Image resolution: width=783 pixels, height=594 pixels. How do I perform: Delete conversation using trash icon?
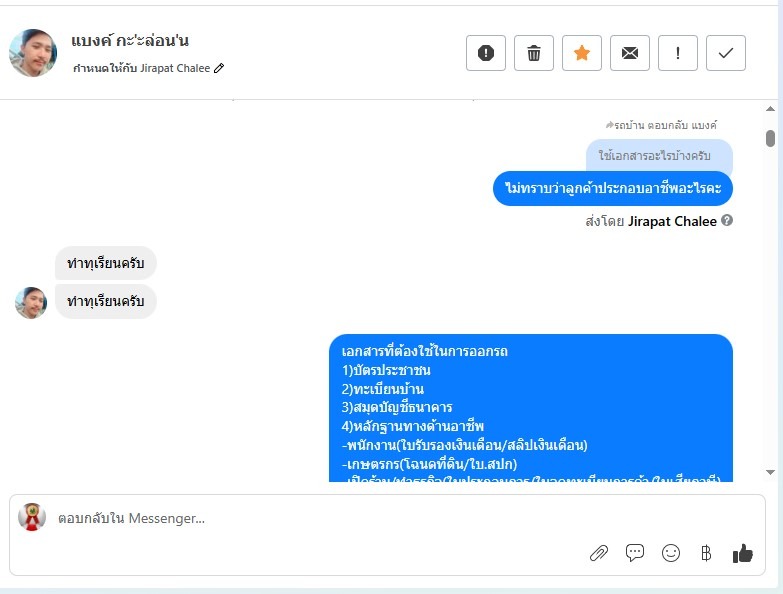[x=533, y=53]
